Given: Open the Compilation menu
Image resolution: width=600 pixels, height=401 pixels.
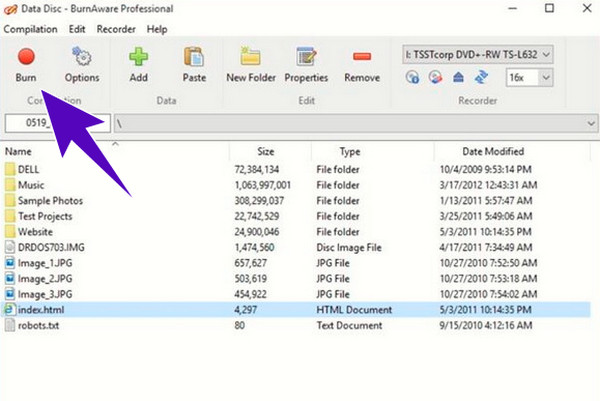Looking at the screenshot, I should click(x=31, y=29).
